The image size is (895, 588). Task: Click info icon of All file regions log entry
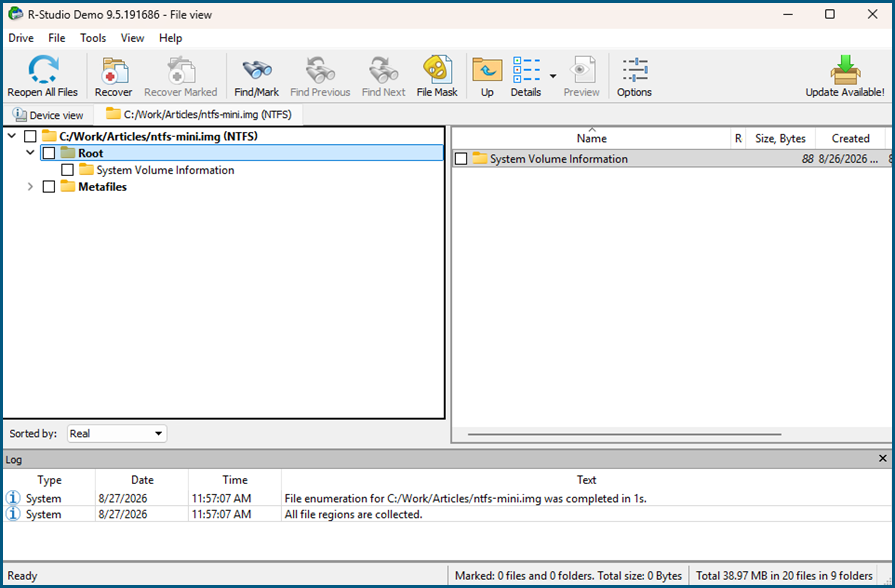[13, 514]
